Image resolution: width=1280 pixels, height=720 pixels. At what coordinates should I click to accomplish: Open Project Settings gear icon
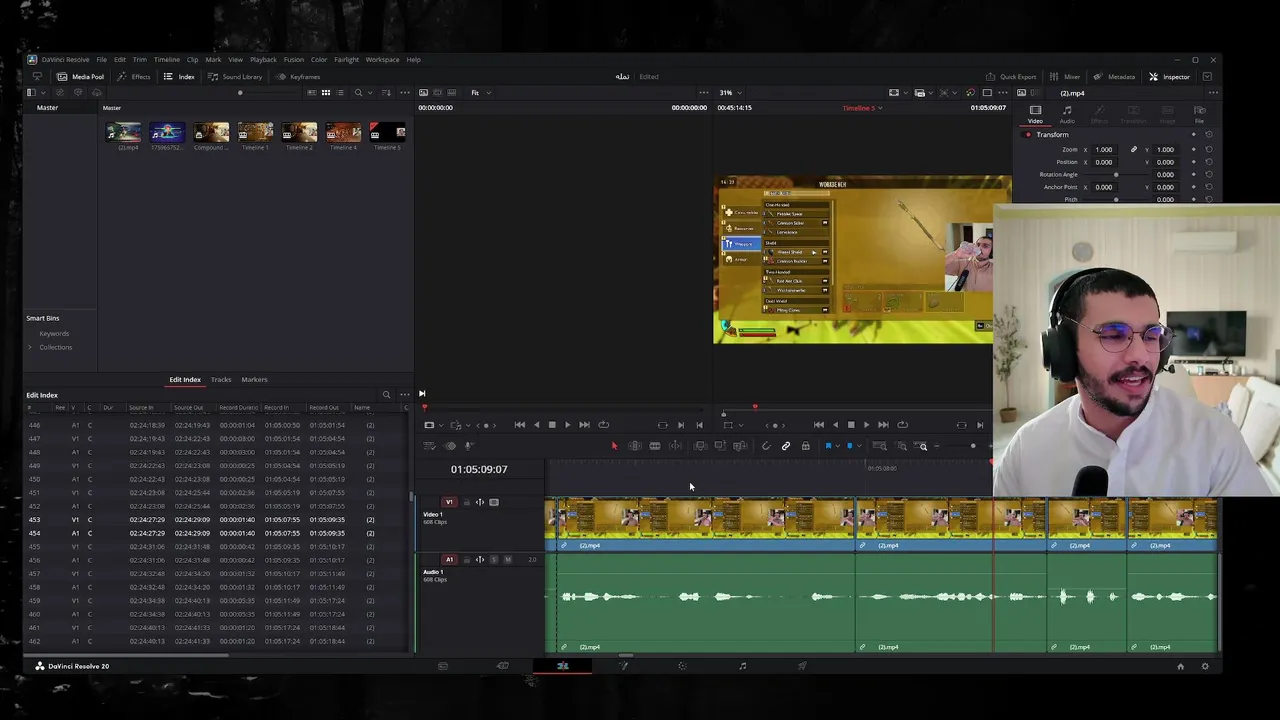pos(1205,666)
